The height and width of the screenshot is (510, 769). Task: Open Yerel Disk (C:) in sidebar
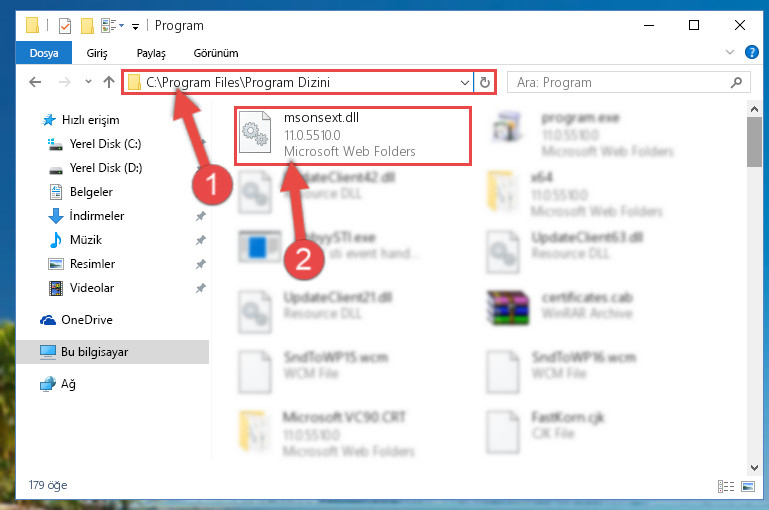tap(105, 144)
